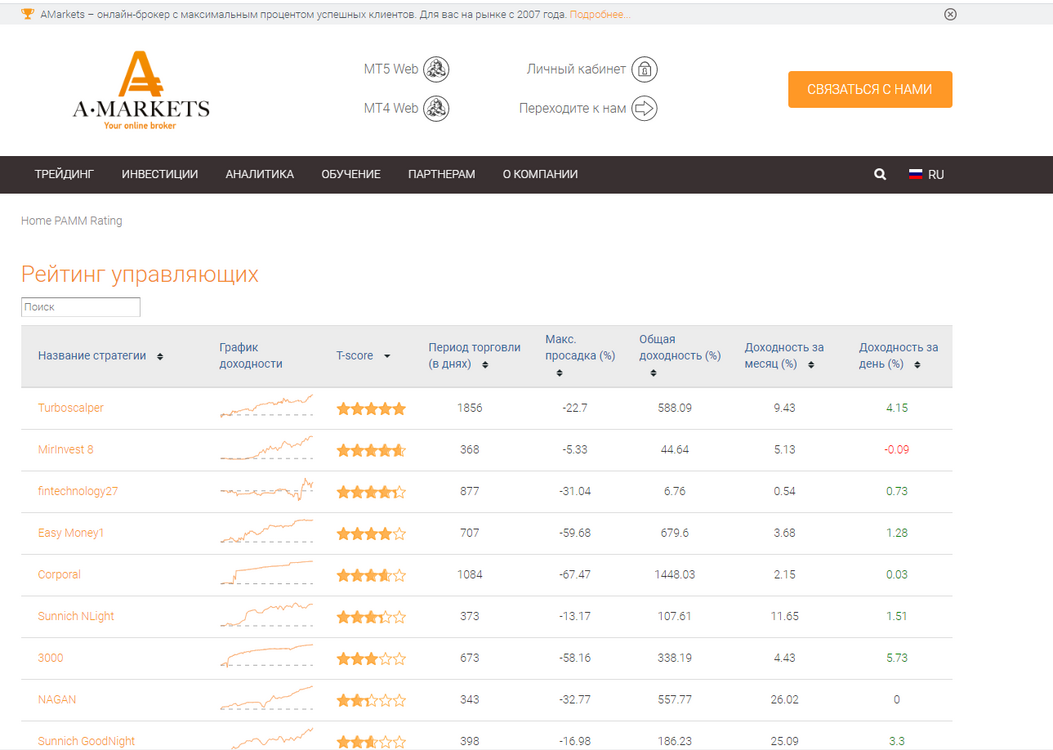Sort by Макс. просадка arrows

click(559, 373)
